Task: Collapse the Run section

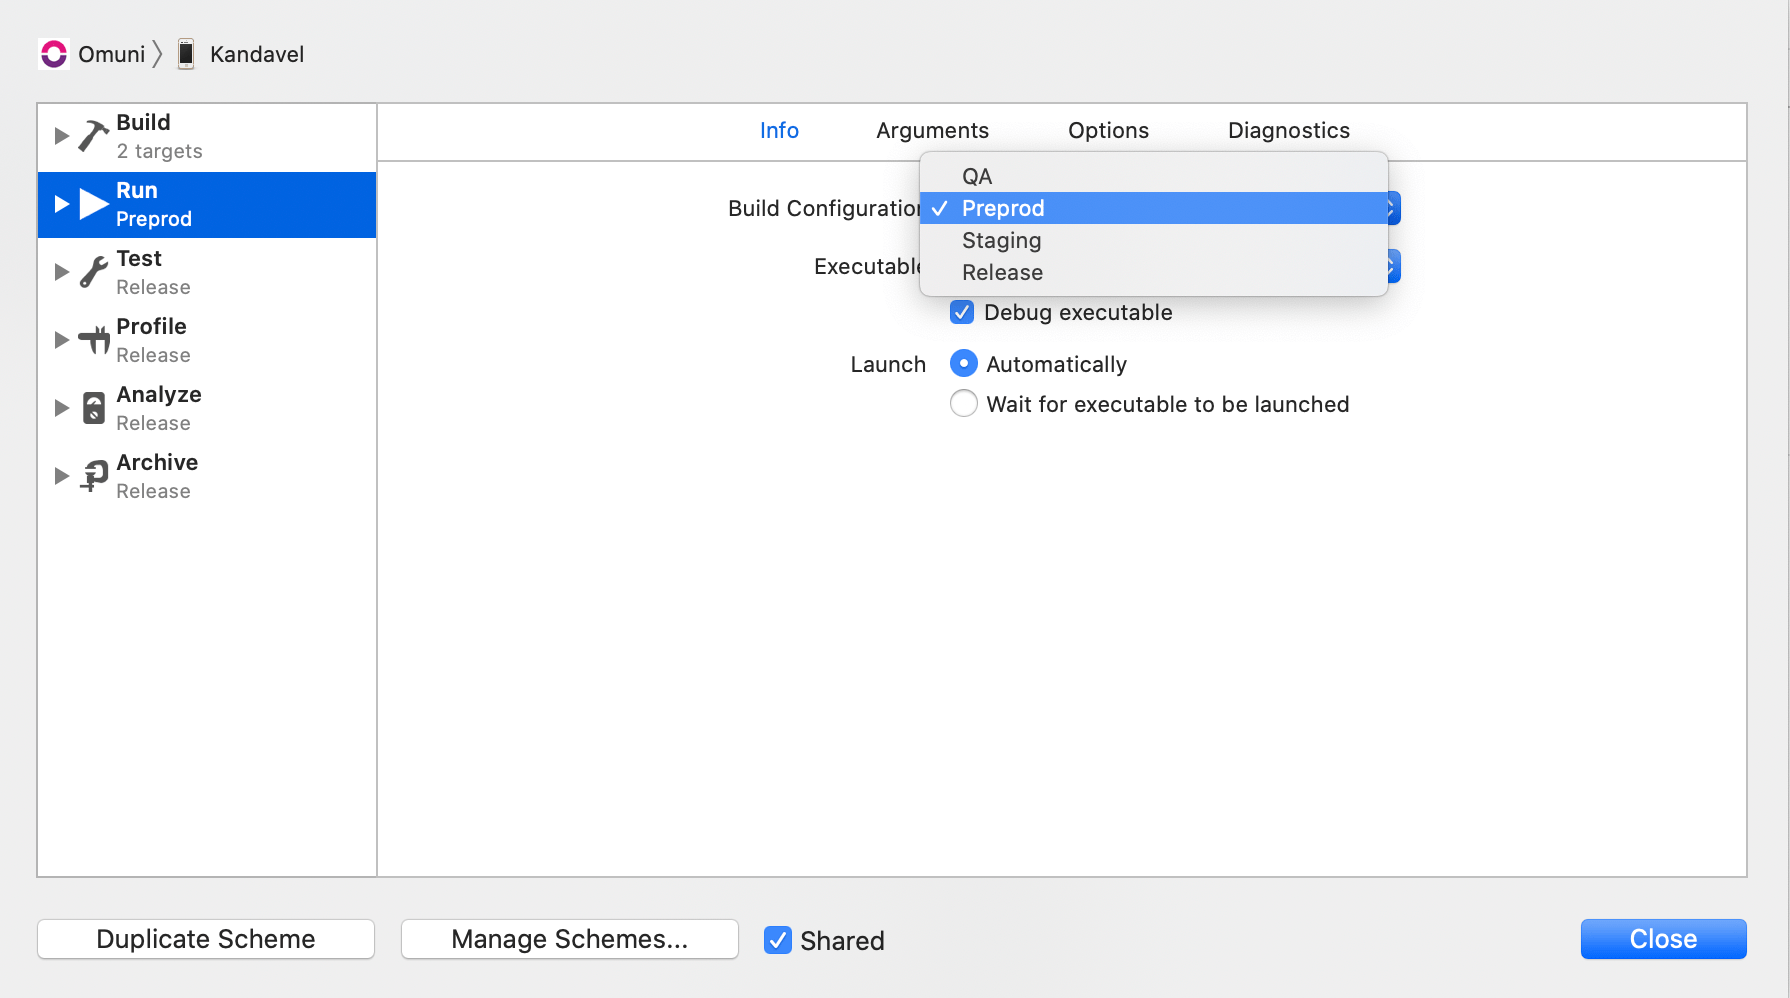Action: [60, 202]
